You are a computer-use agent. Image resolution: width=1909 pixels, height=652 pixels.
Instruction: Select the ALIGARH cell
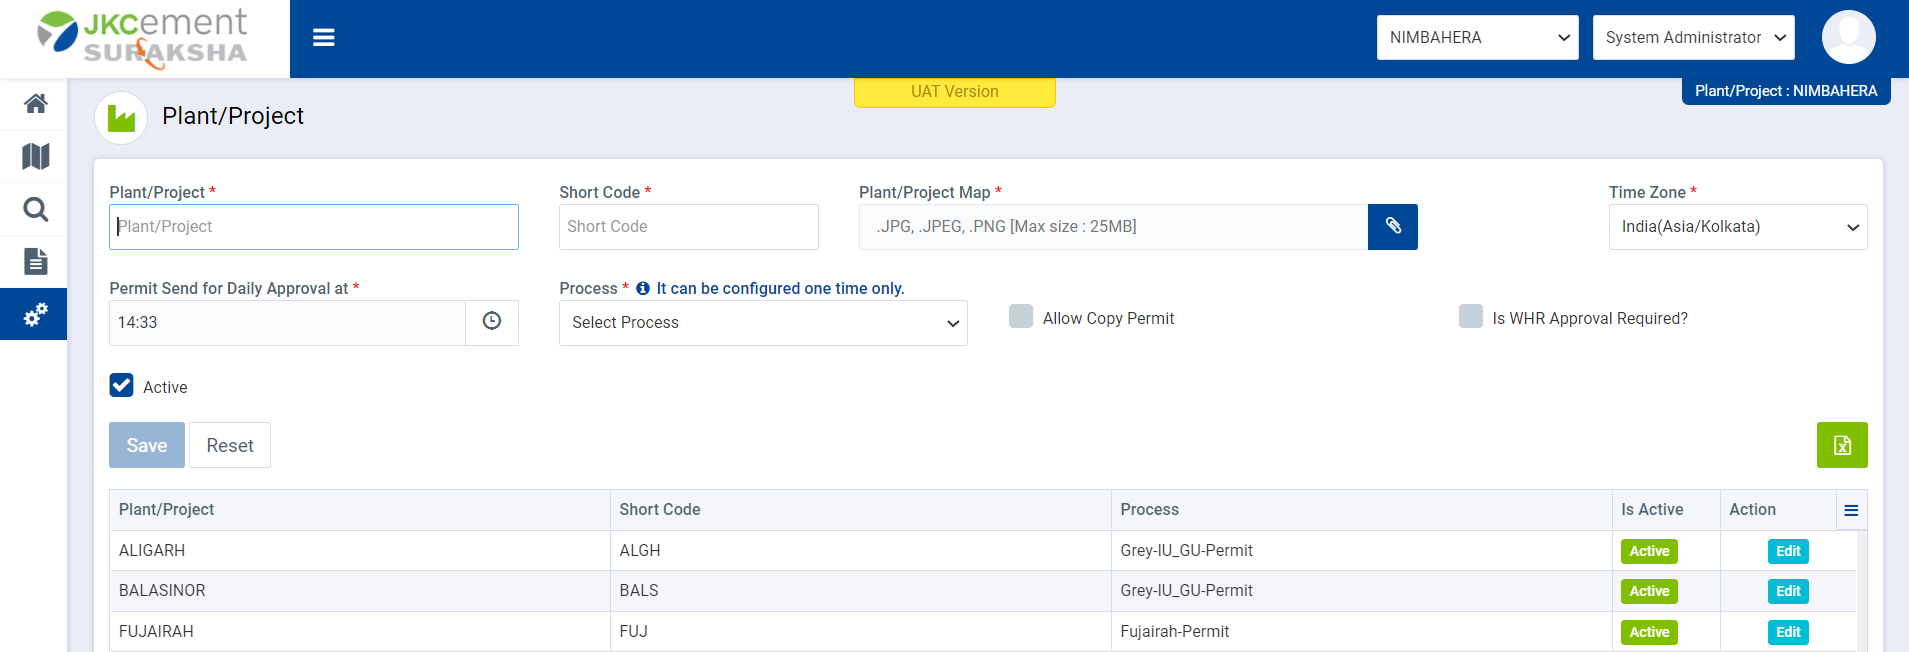point(360,551)
